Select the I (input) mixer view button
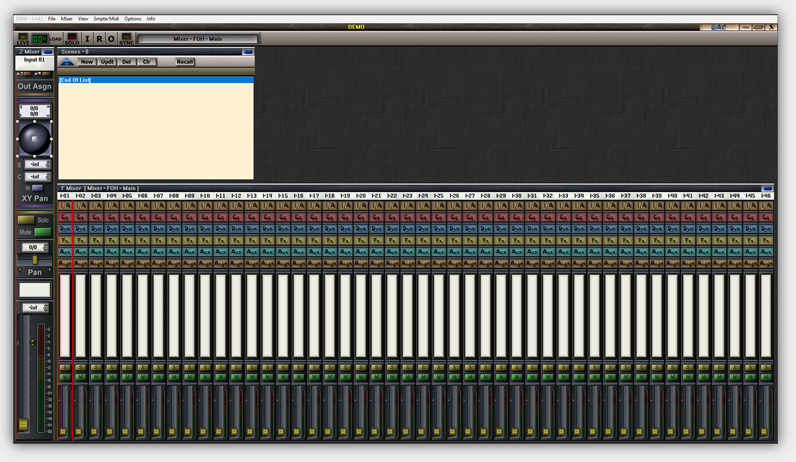796x462 pixels. point(87,39)
